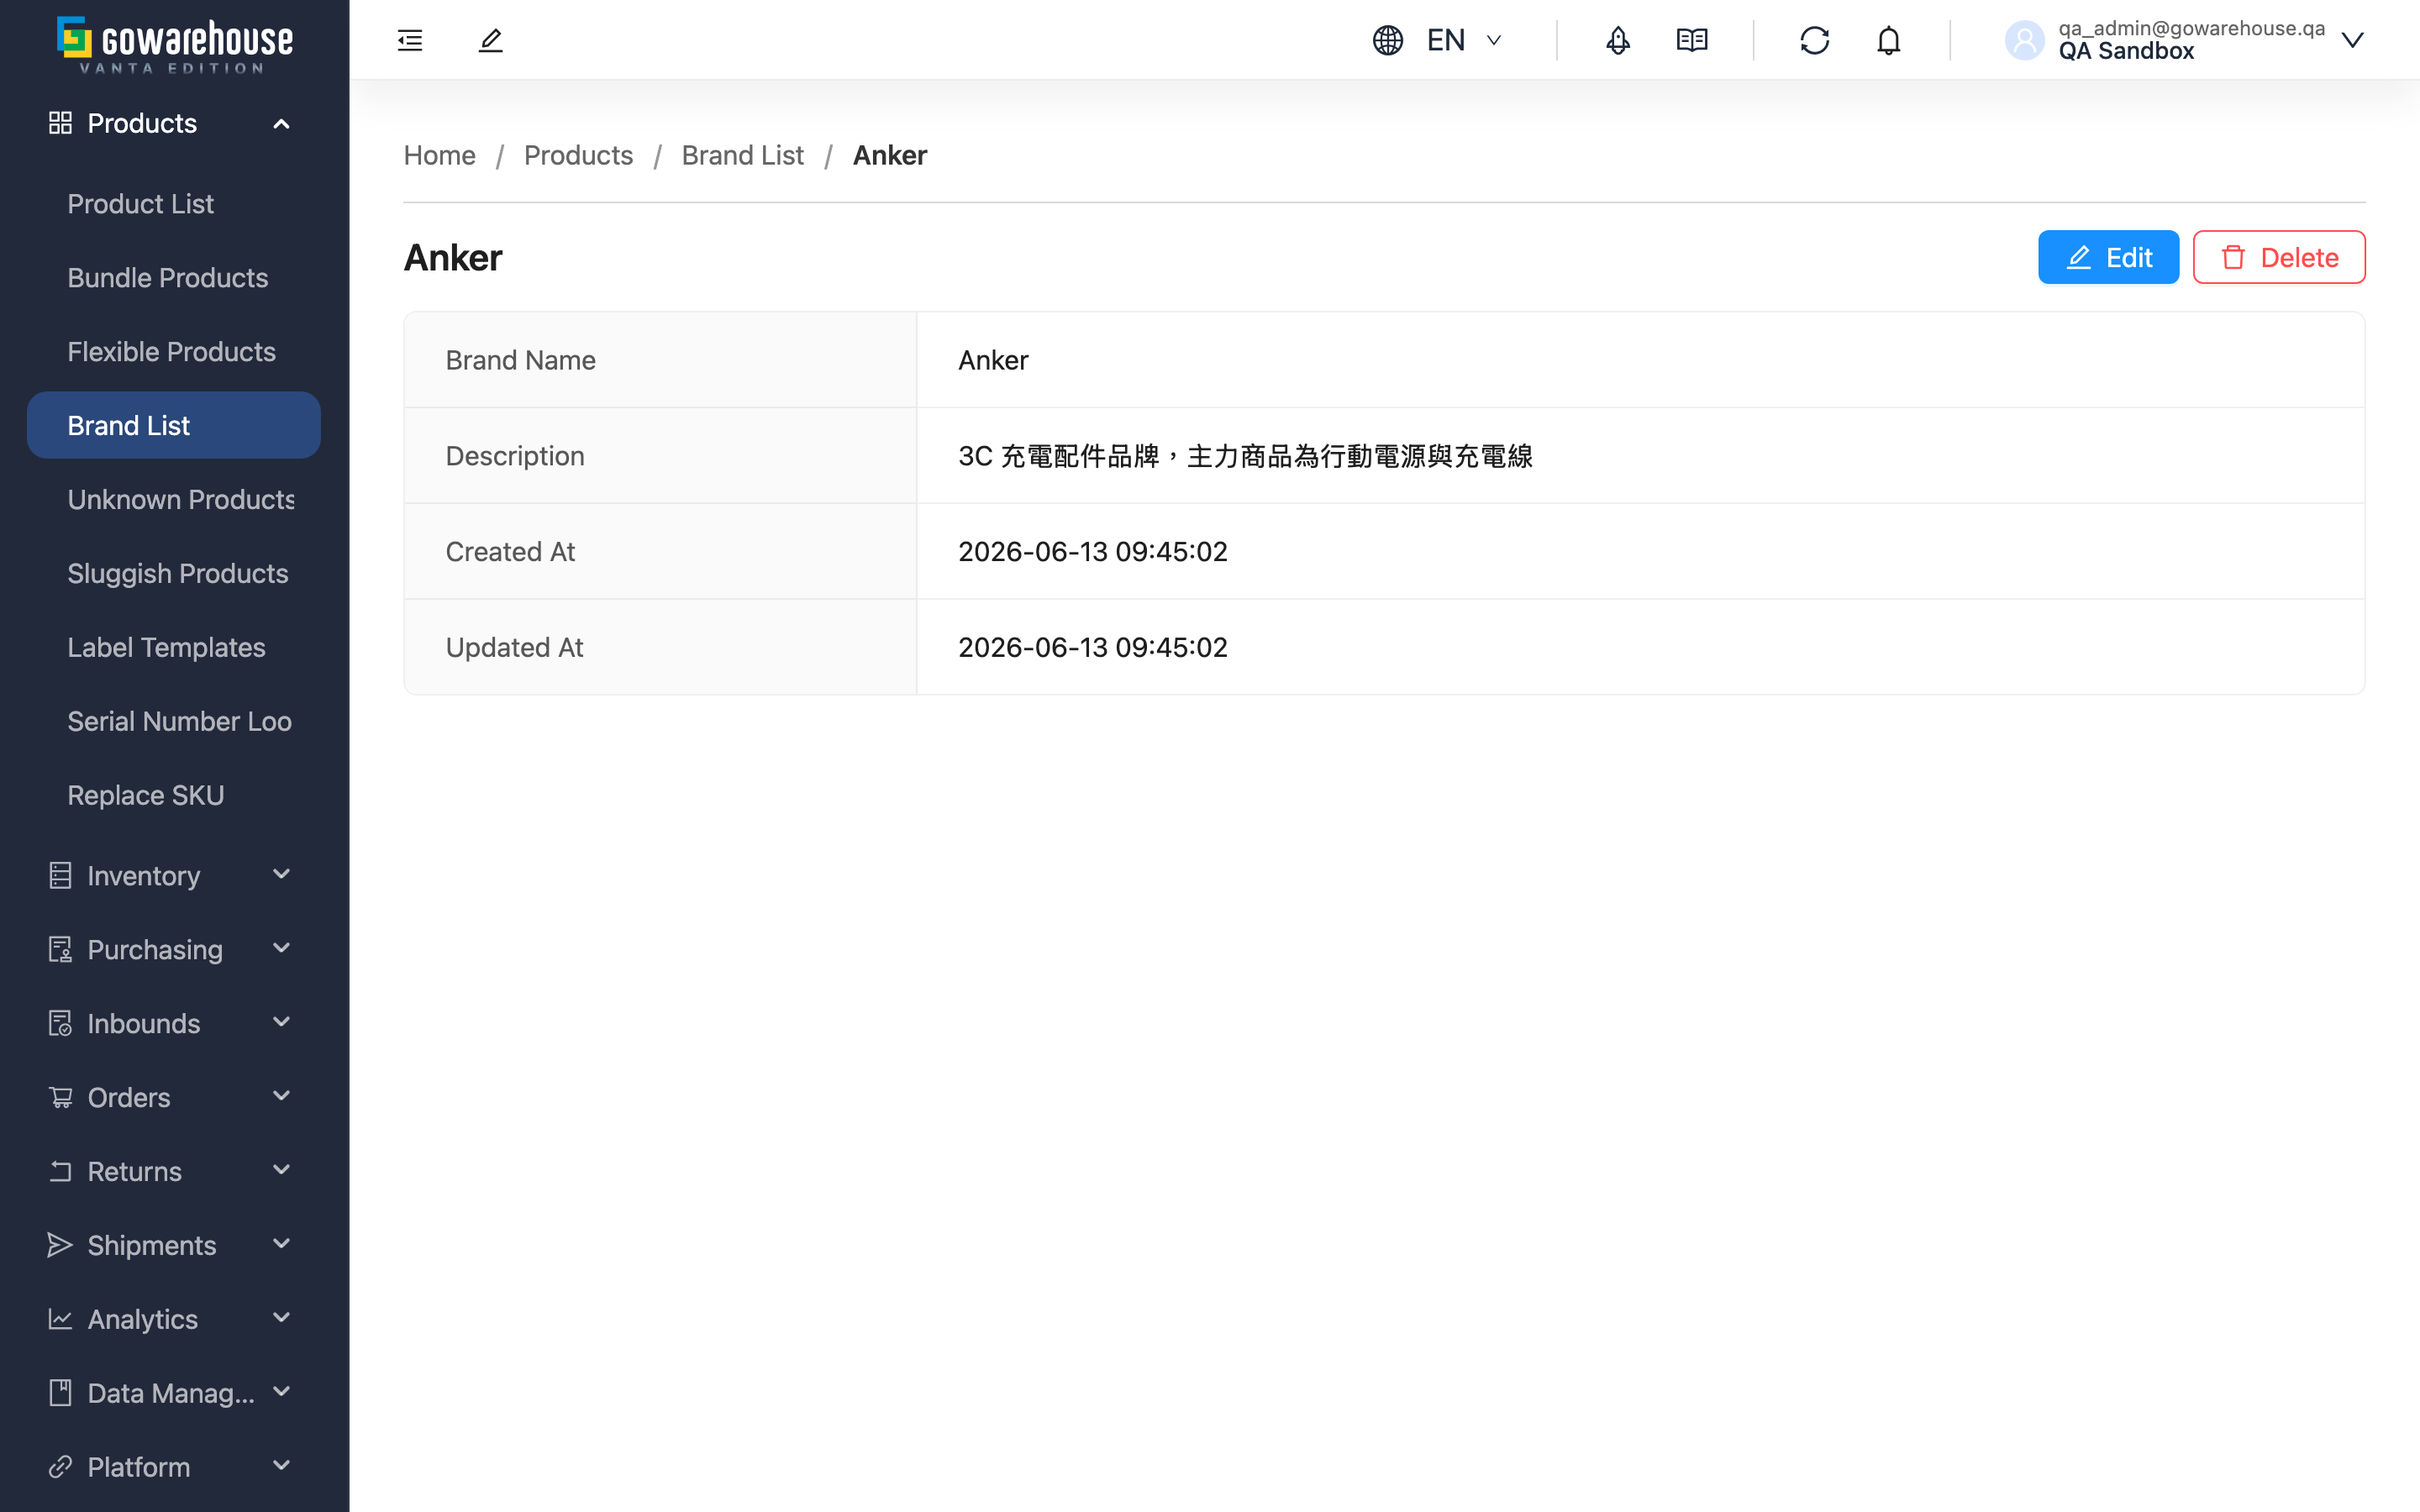Click the GoWarehouse logo
The width and height of the screenshot is (2420, 1512).
[x=175, y=44]
